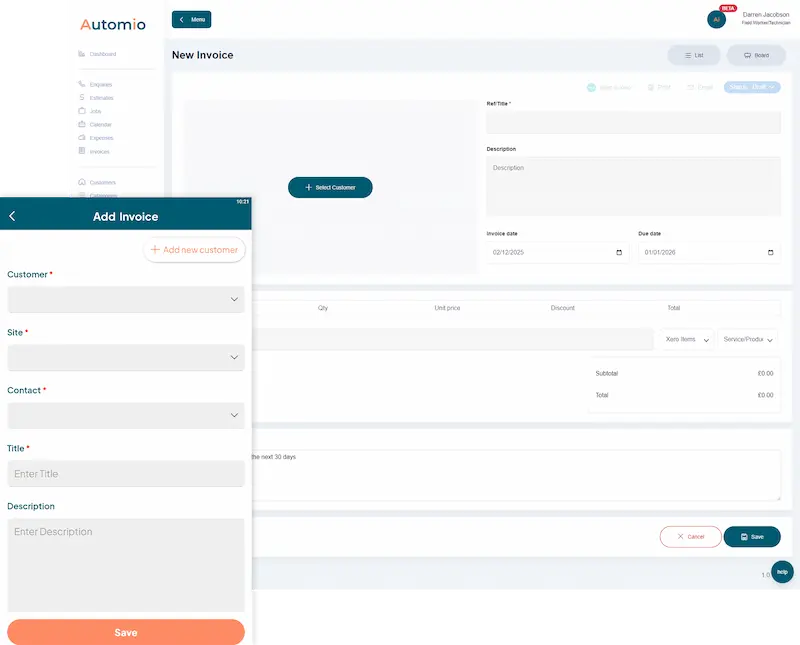Viewport: 800px width, 645px height.
Task: Open the Calendar icon in sidebar
Action: tap(82, 124)
